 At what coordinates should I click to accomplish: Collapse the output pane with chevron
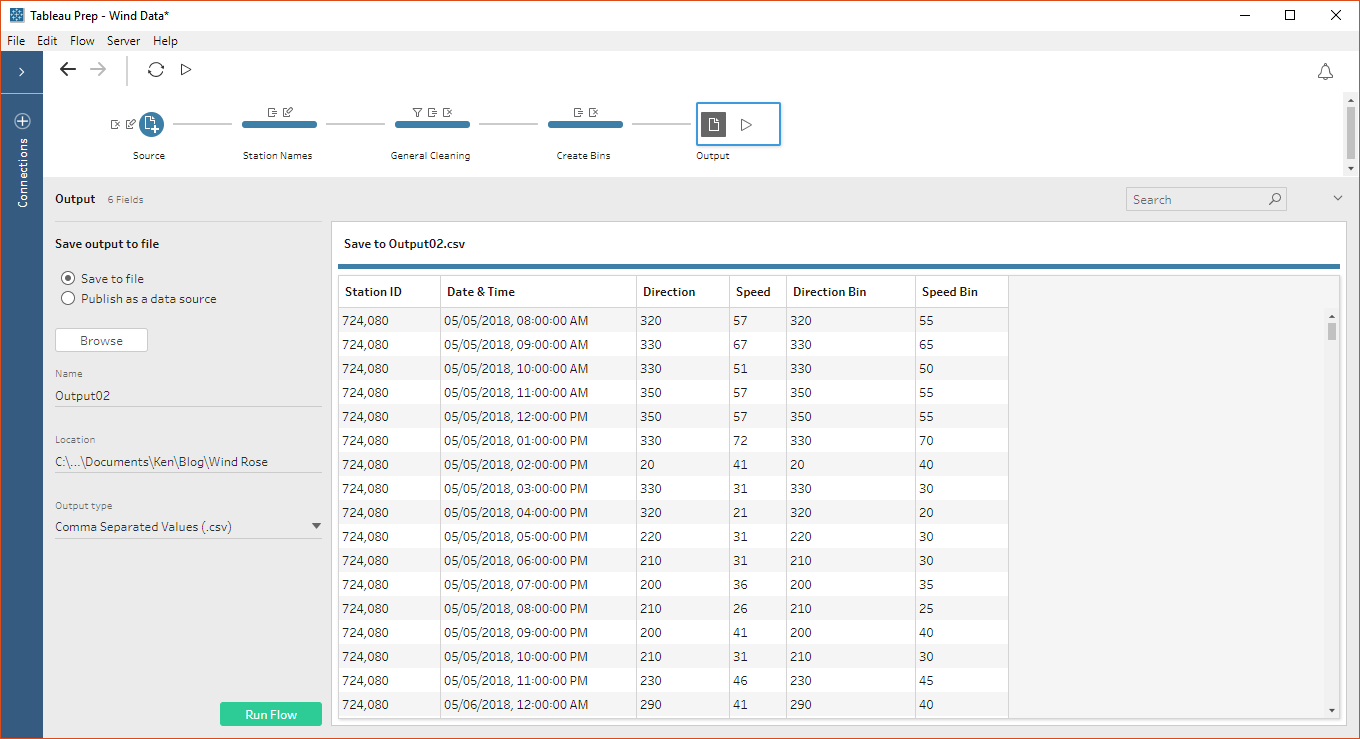(1338, 199)
